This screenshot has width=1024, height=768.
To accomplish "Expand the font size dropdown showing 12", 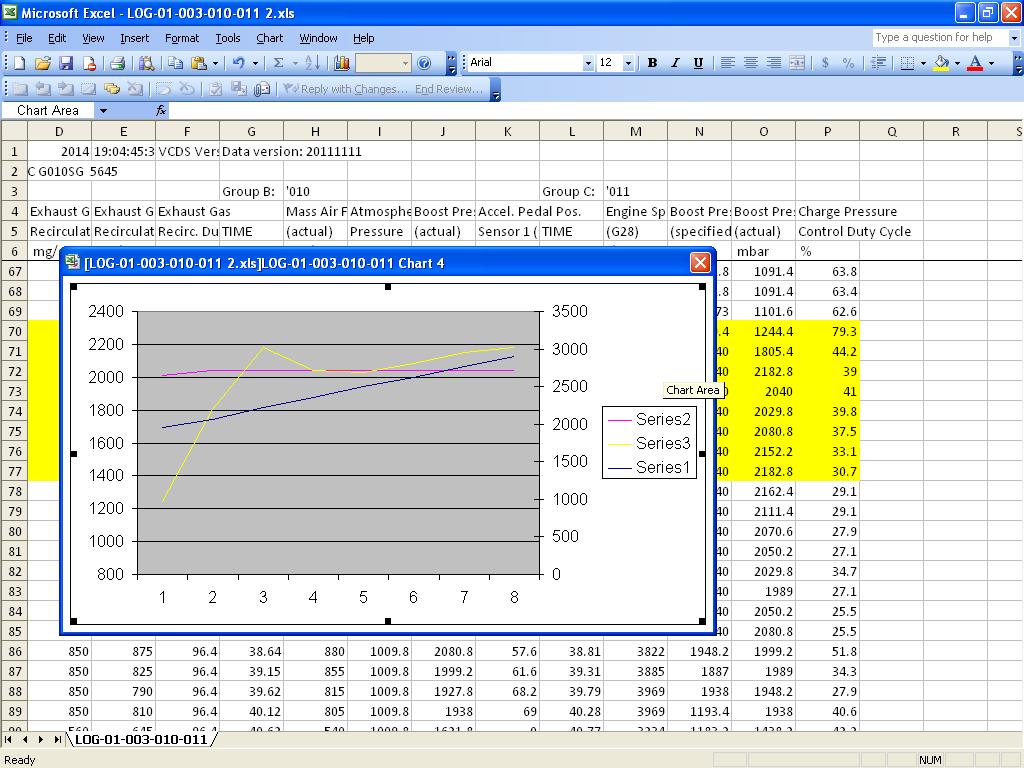I will 628,63.
